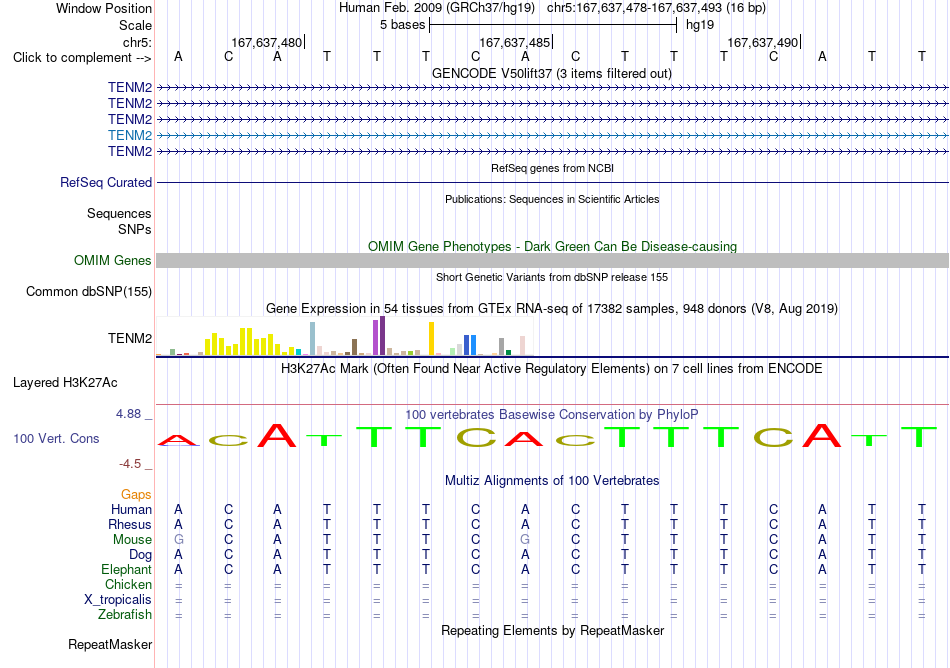950x668 pixels.
Task: Click the -4.5 PhyloP lower scale value
Action: pos(130,464)
